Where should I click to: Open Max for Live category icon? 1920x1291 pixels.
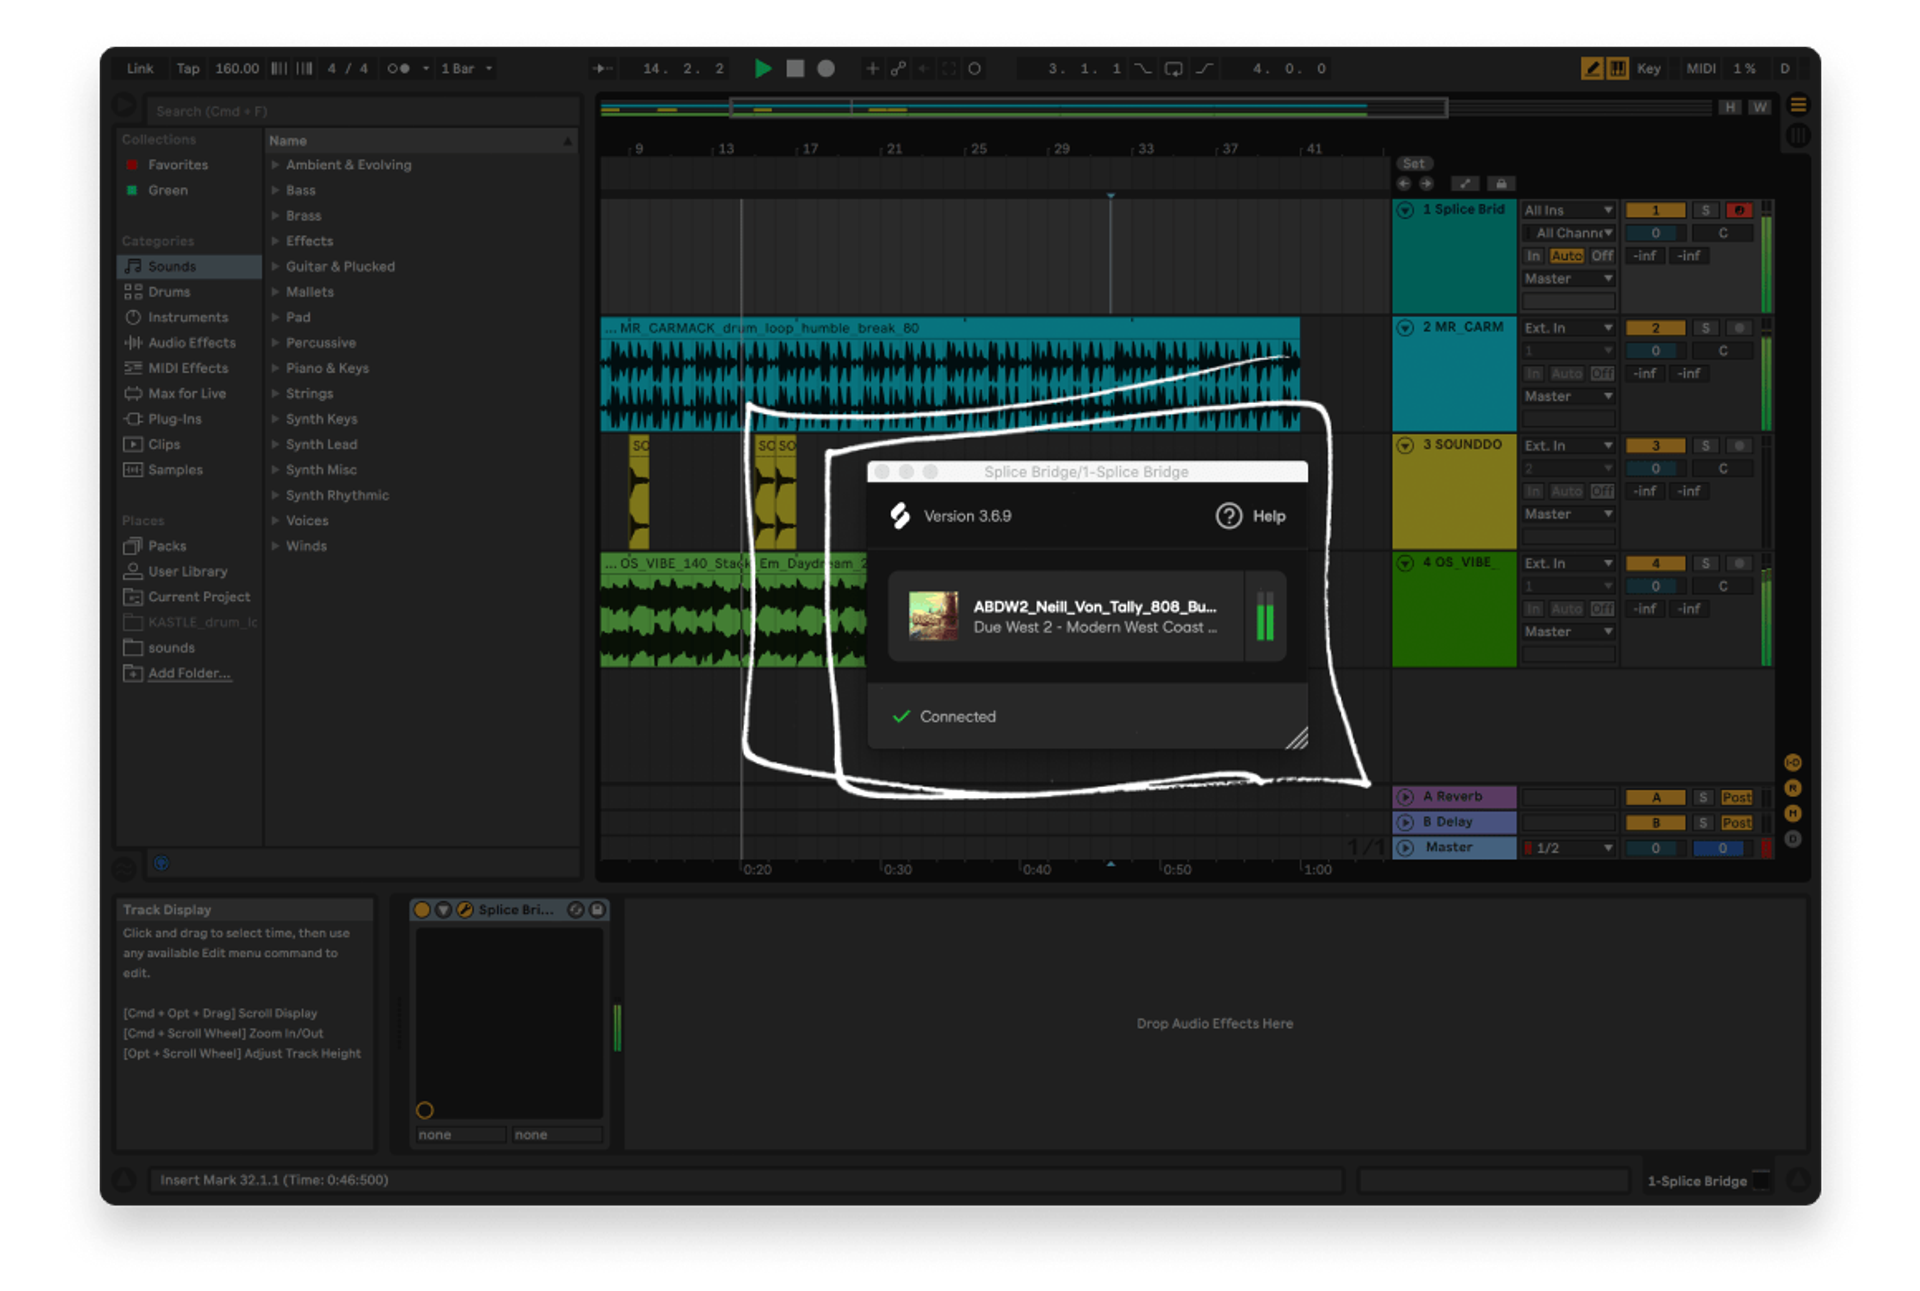(133, 394)
